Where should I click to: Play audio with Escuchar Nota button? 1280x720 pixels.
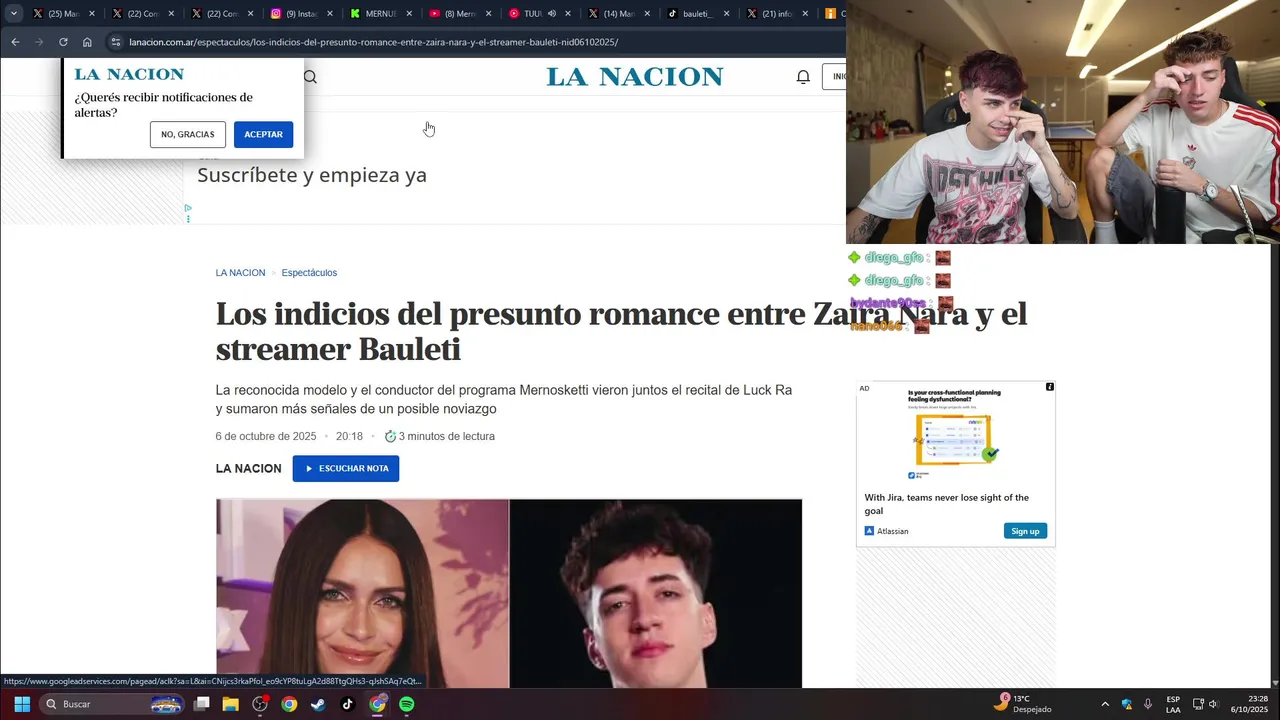346,468
